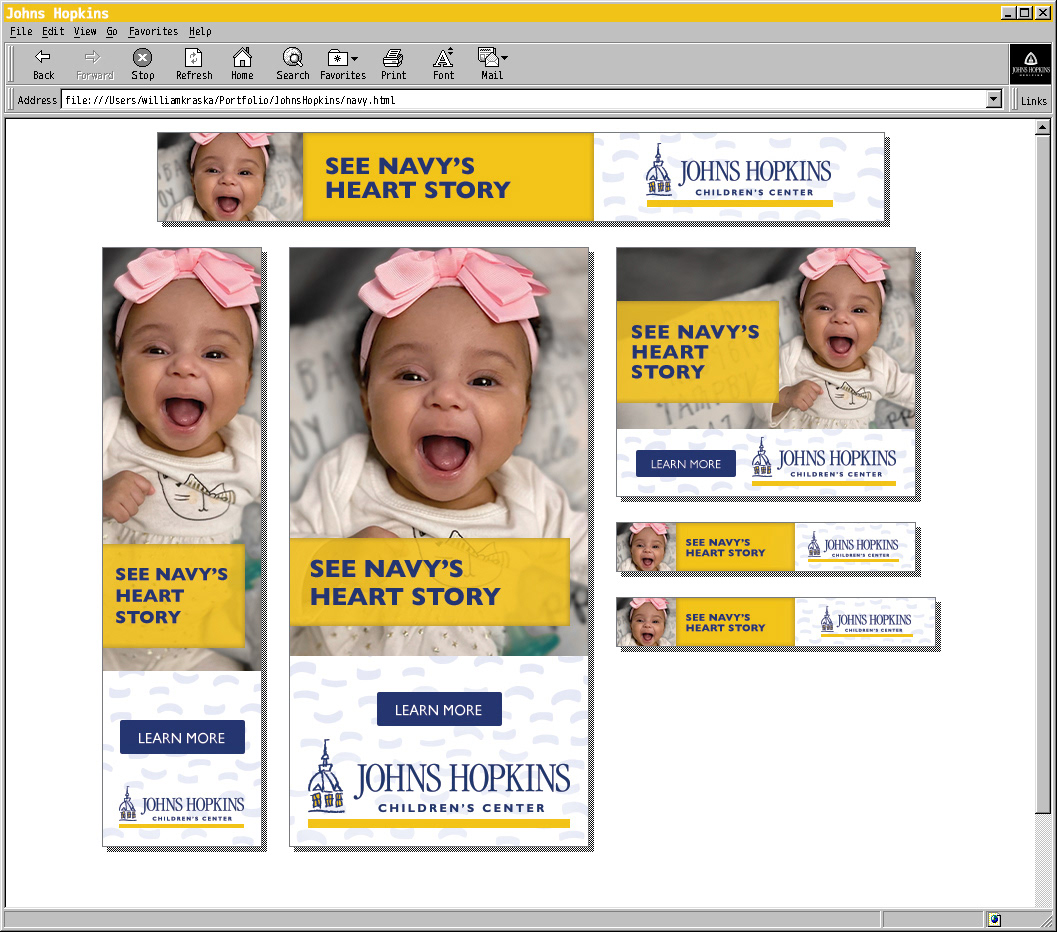Open the Favorites menu in menu bar

pyautogui.click(x=153, y=31)
